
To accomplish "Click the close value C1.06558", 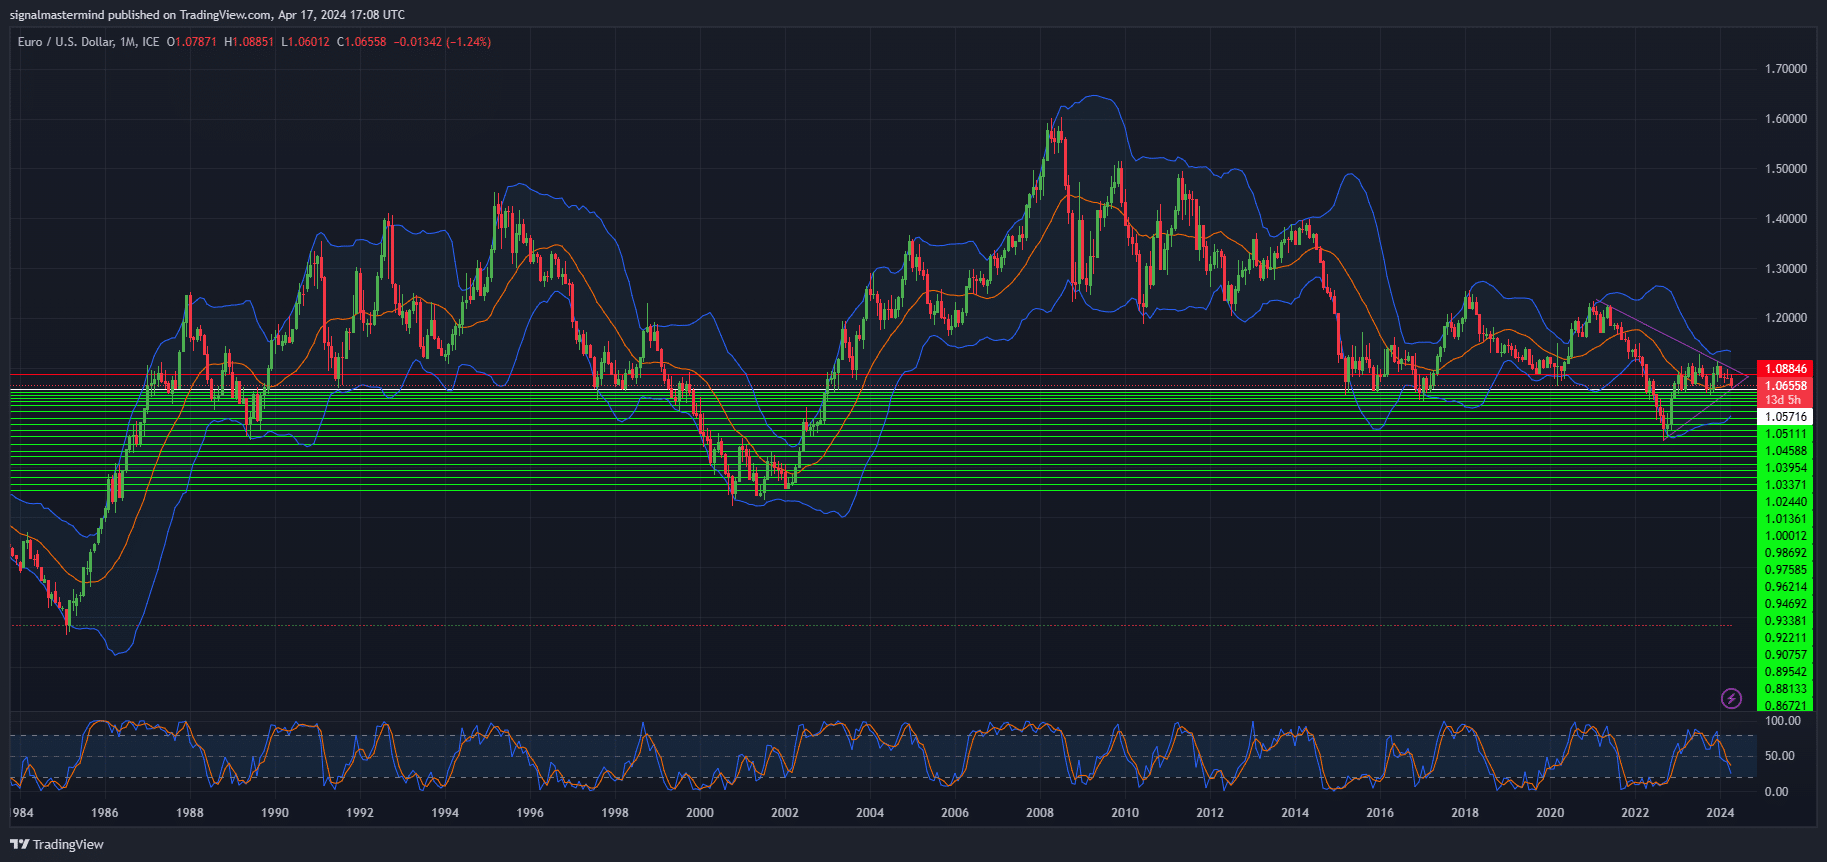I will 362,42.
